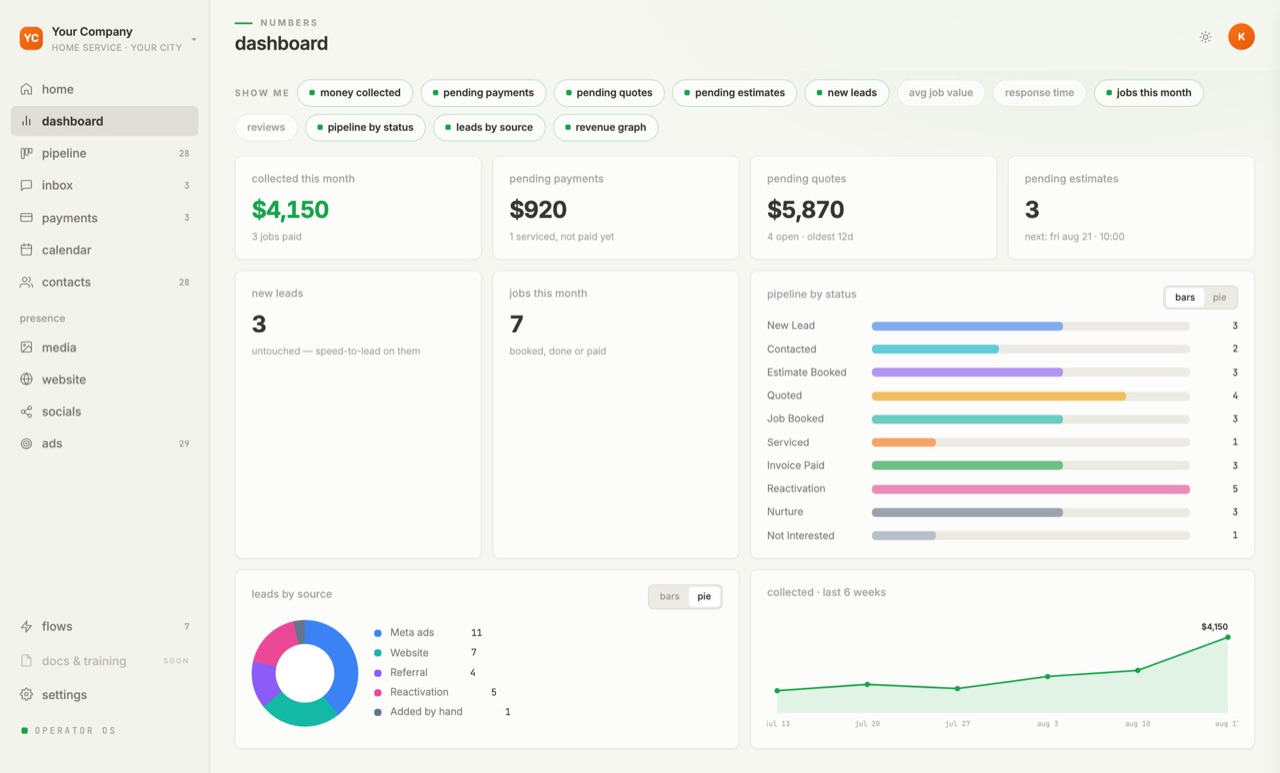1280x773 pixels.
Task: Click the calendar icon in sidebar
Action: point(26,250)
